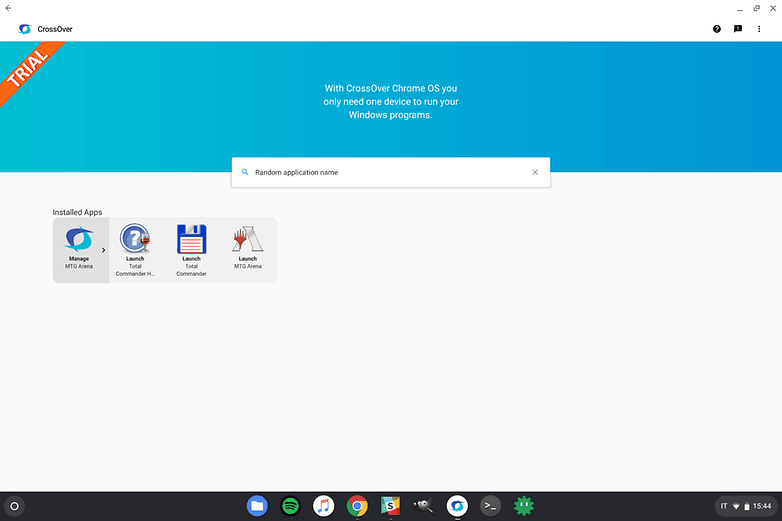Open the Files app in the shelf
This screenshot has width=782, height=521.
point(257,506)
